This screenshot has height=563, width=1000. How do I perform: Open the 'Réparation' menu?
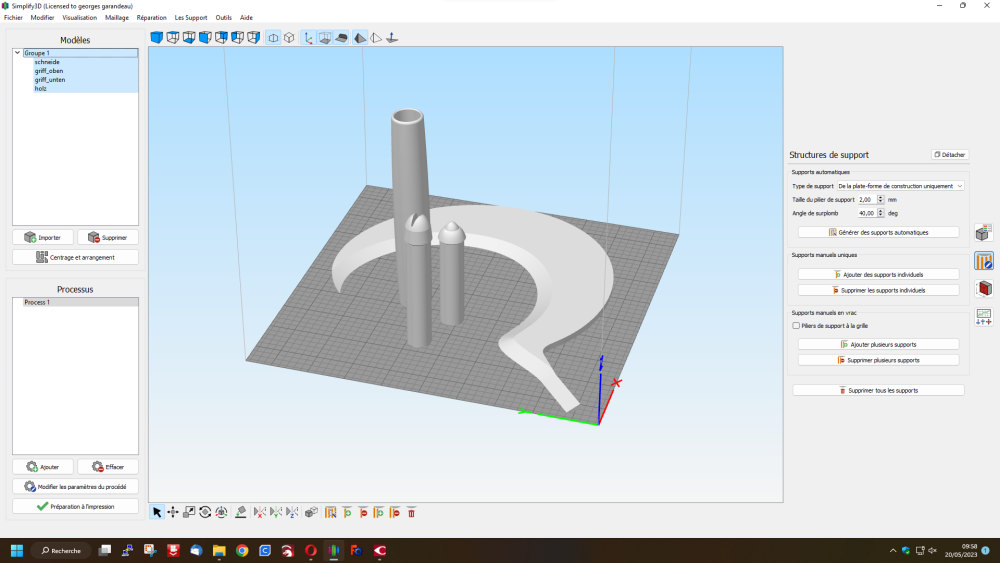151,18
